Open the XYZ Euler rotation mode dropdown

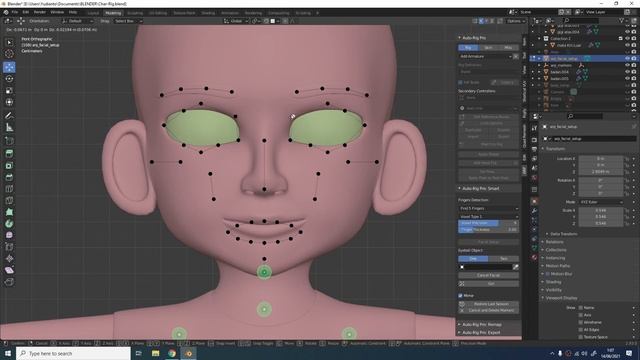tap(602, 202)
